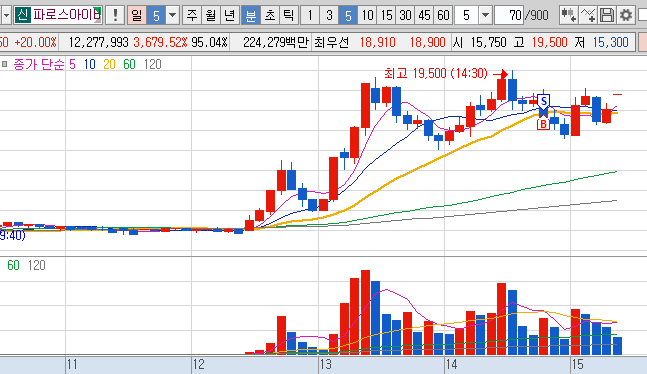Click the save chart floppy disk icon

click(607, 16)
